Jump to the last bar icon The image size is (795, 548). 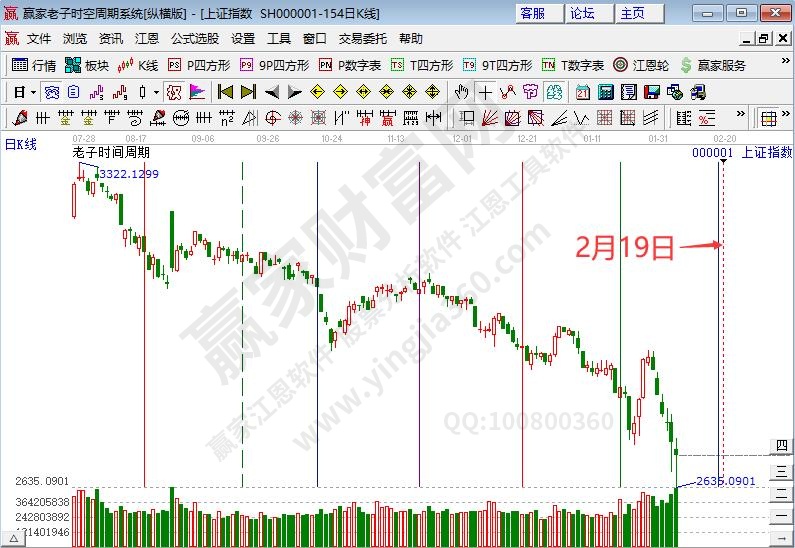pyautogui.click(x=248, y=92)
